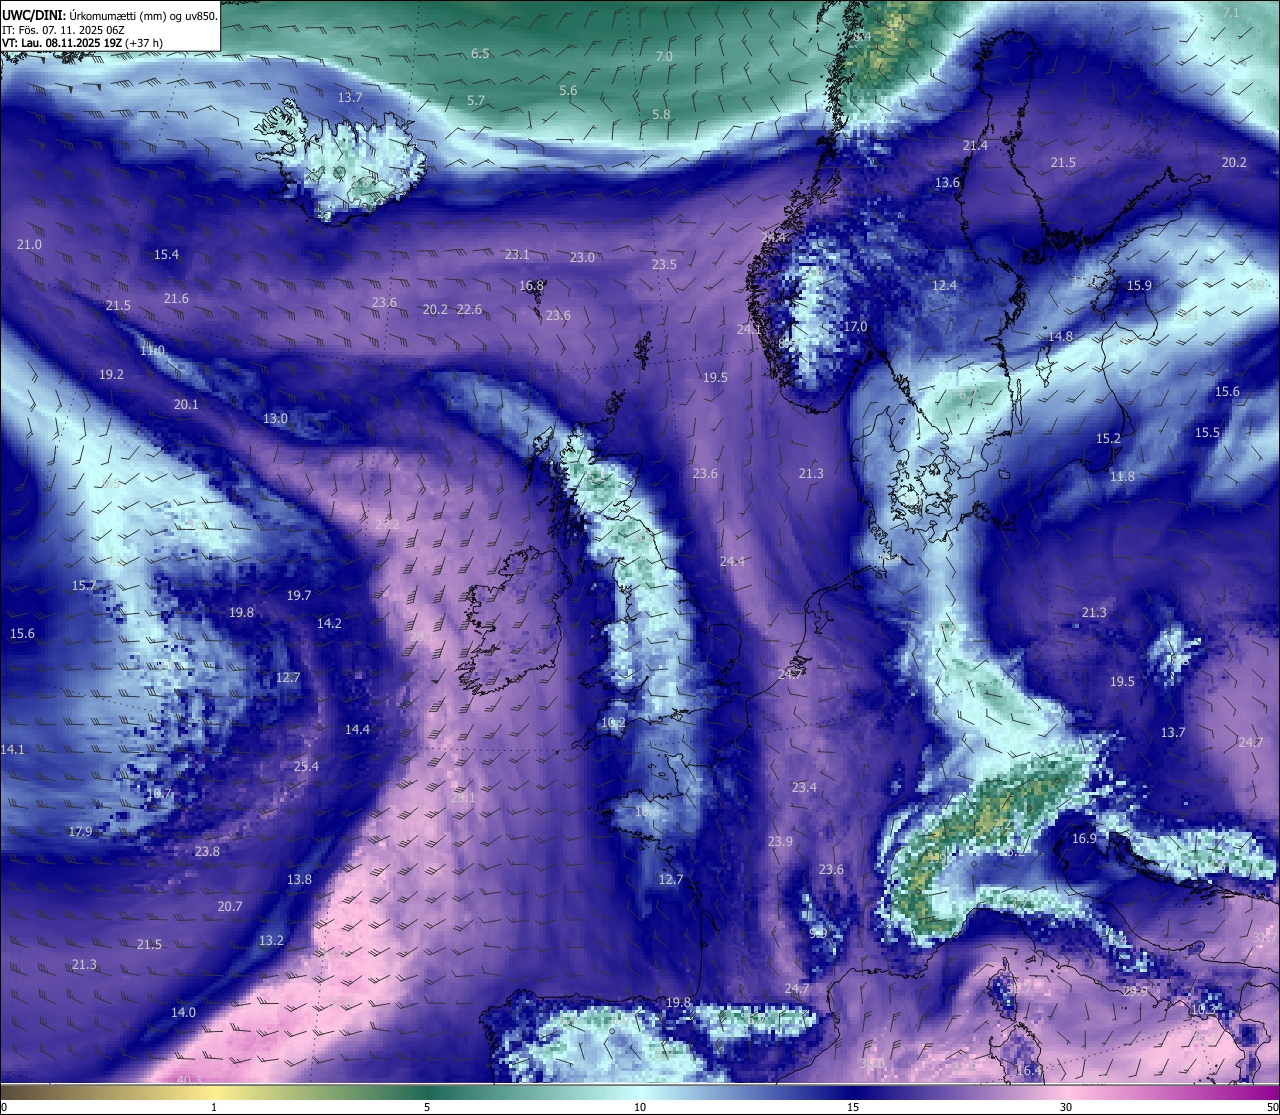Screen dimensions: 1280x1115
Task: Click the map value 23.4
Action: tap(804, 788)
